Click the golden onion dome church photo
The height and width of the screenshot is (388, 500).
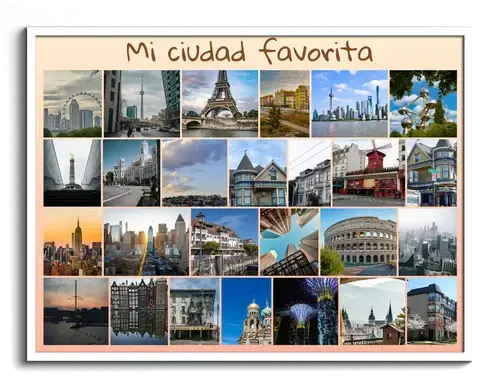pyautogui.click(x=247, y=311)
